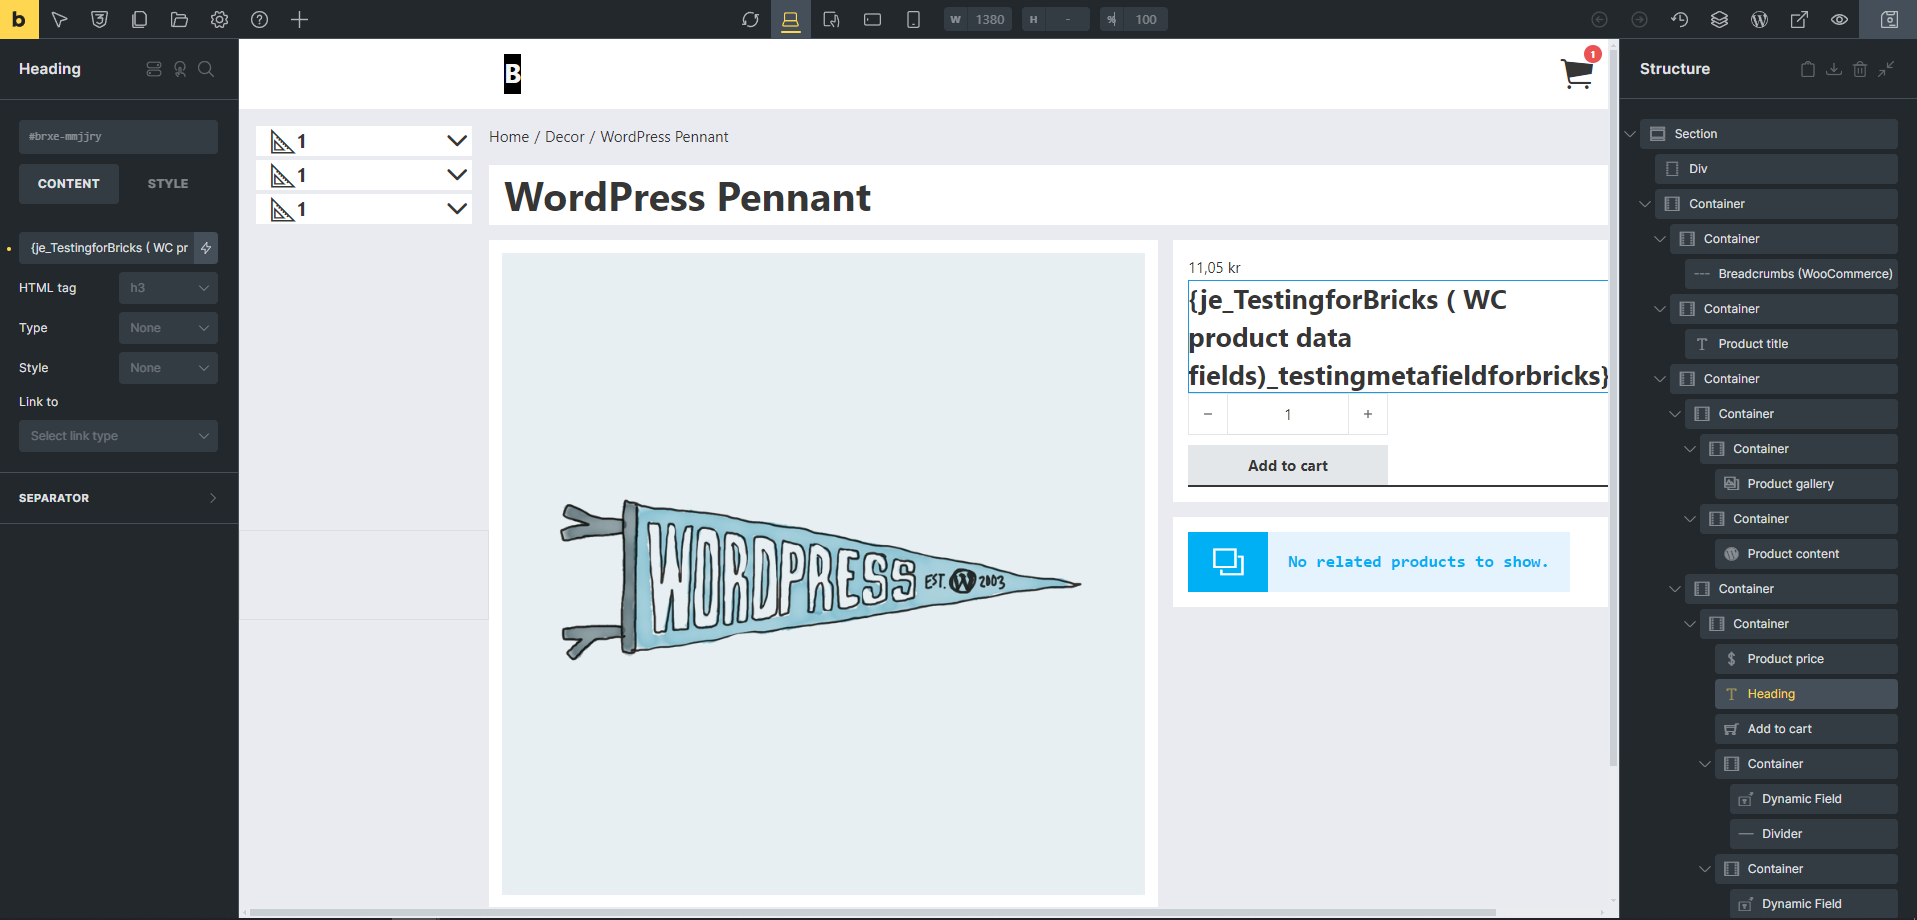Click the search icon in Heading panel
This screenshot has width=1917, height=920.
point(206,69)
